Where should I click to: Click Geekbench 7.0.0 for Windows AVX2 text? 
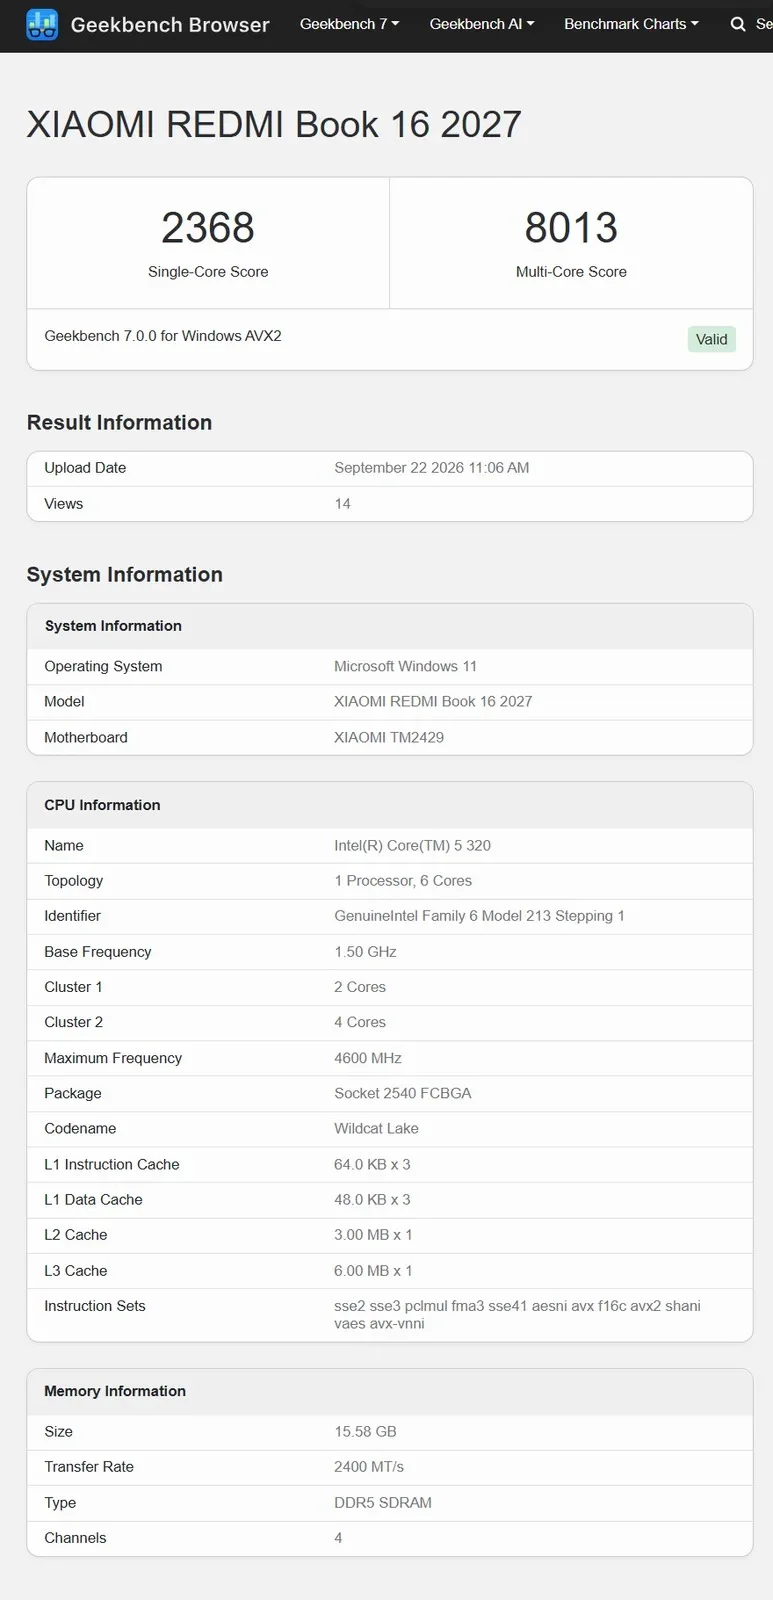[x=163, y=336]
